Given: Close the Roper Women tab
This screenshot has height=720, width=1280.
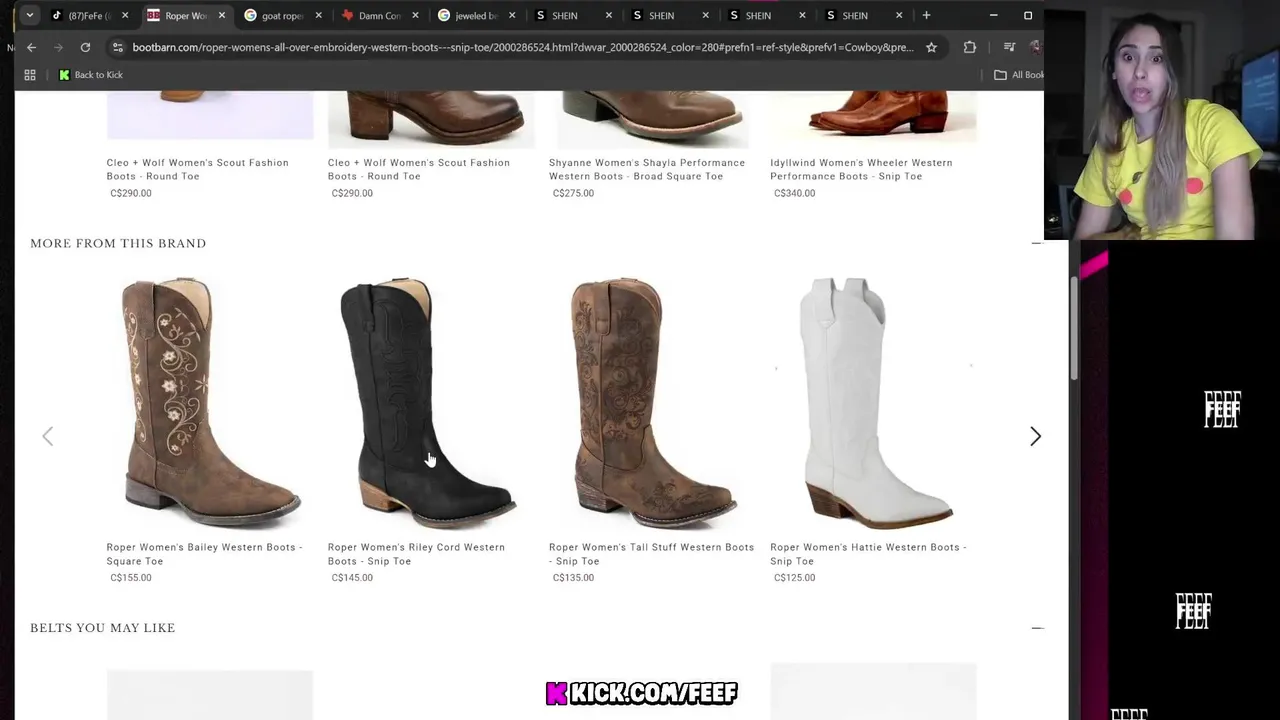Looking at the screenshot, I should pyautogui.click(x=222, y=15).
